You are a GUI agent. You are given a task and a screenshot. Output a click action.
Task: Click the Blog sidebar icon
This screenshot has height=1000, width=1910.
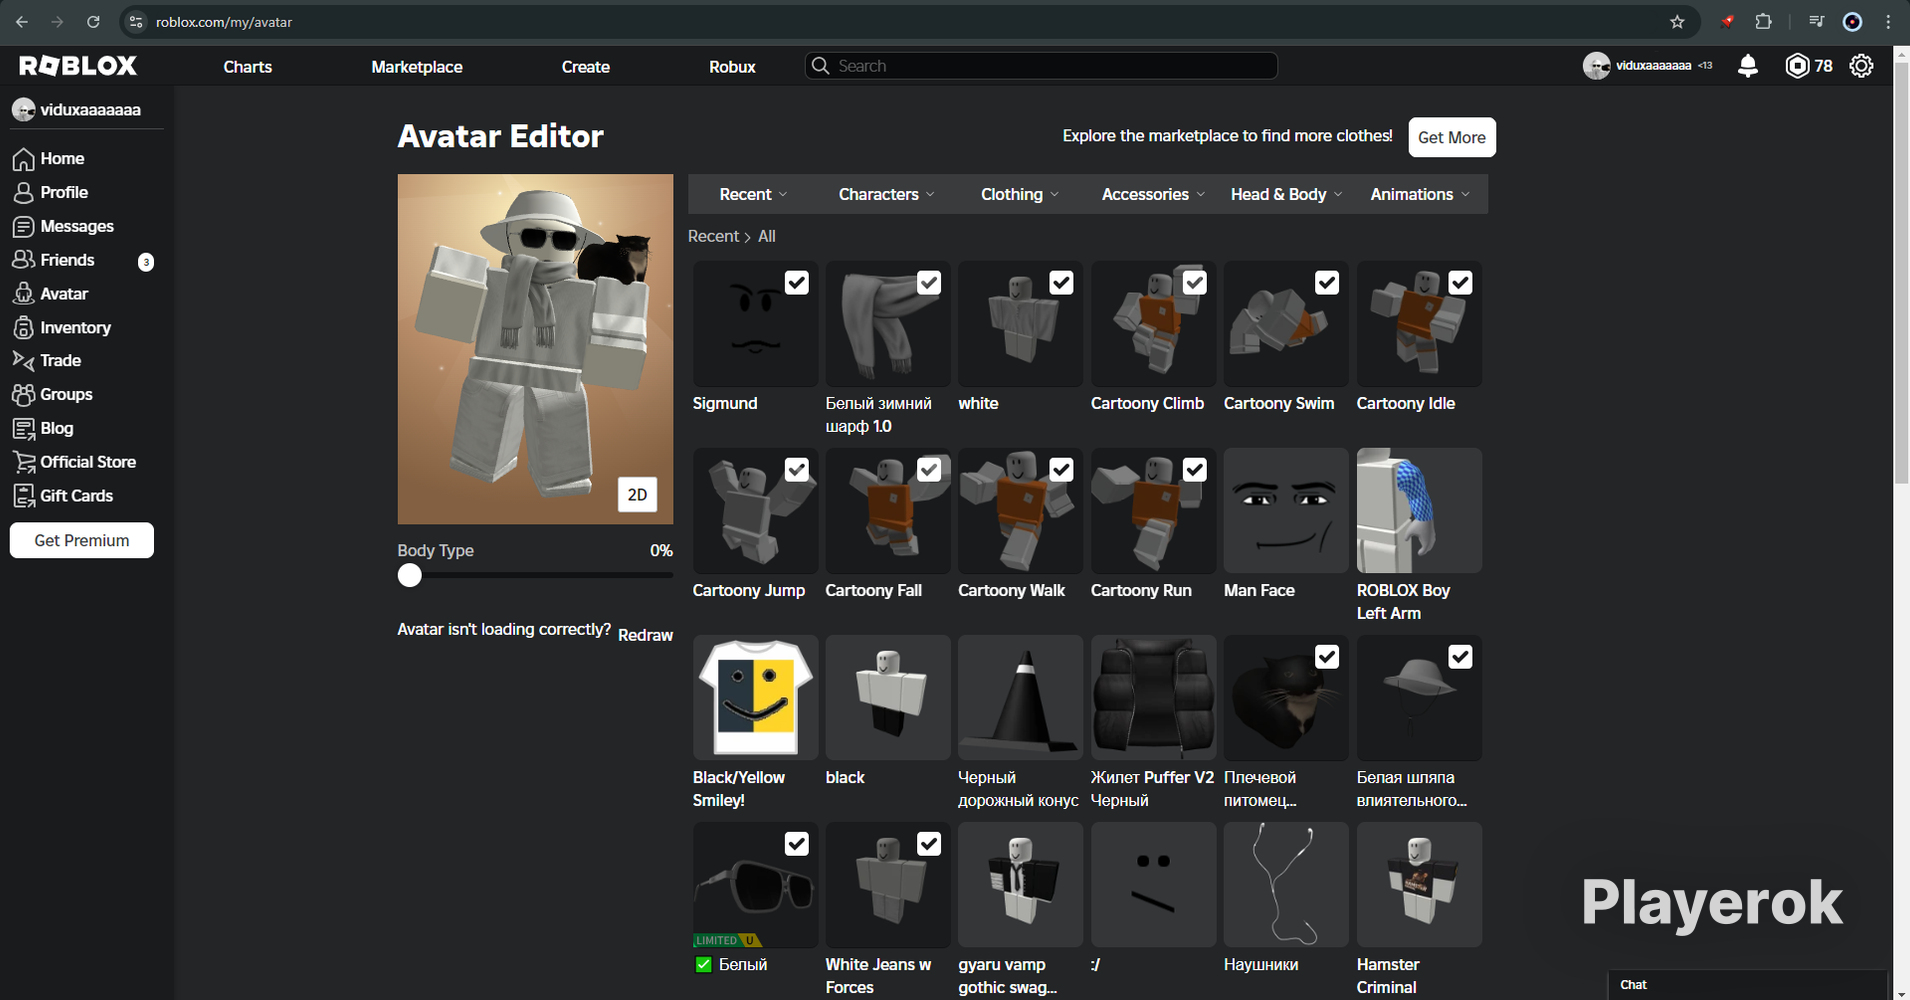[x=23, y=429]
